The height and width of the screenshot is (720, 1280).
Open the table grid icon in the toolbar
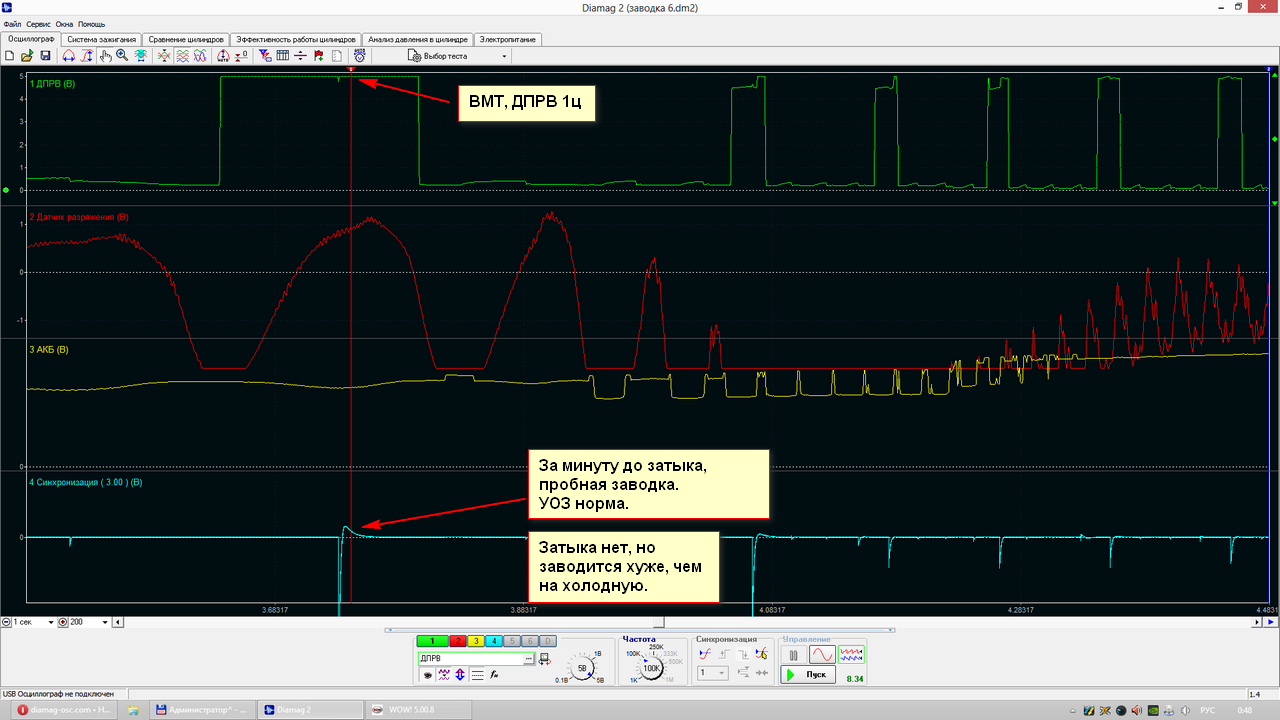tap(282, 56)
